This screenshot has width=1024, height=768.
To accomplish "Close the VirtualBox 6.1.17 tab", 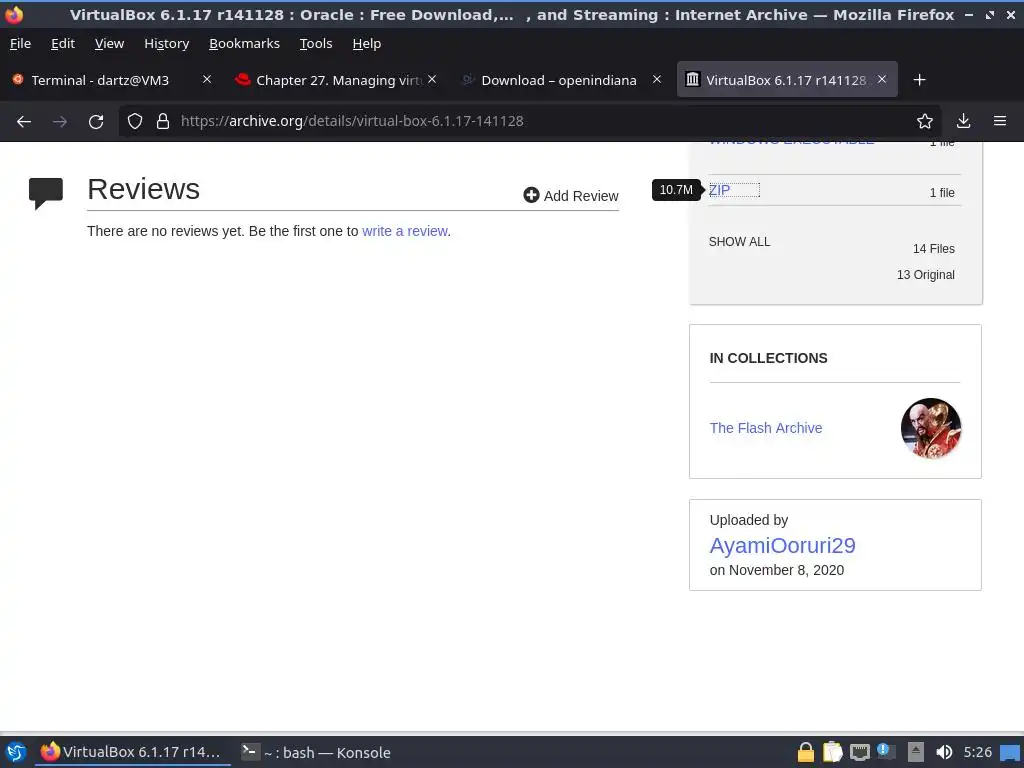I will pos(882,79).
